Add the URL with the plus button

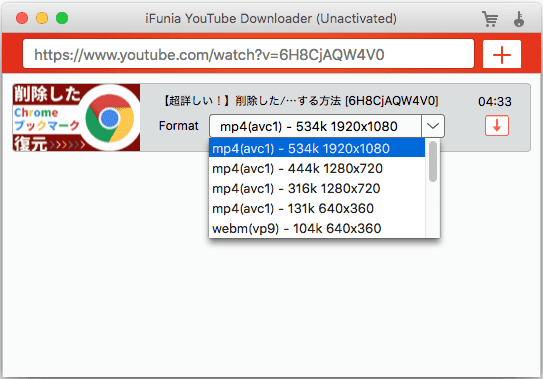click(502, 54)
